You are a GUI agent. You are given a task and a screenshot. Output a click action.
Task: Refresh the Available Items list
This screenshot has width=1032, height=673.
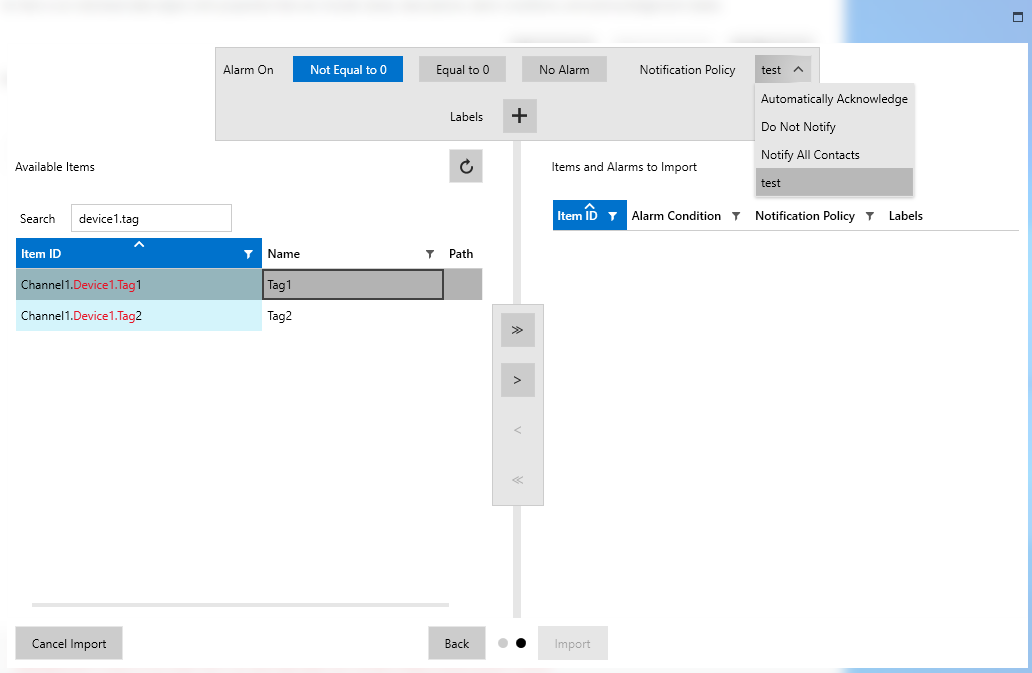coord(466,166)
